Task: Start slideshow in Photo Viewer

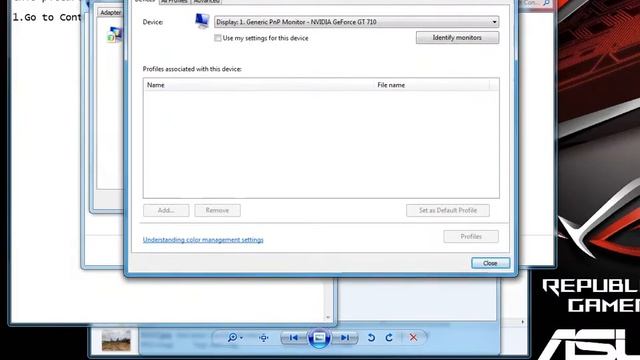Action: (319, 338)
